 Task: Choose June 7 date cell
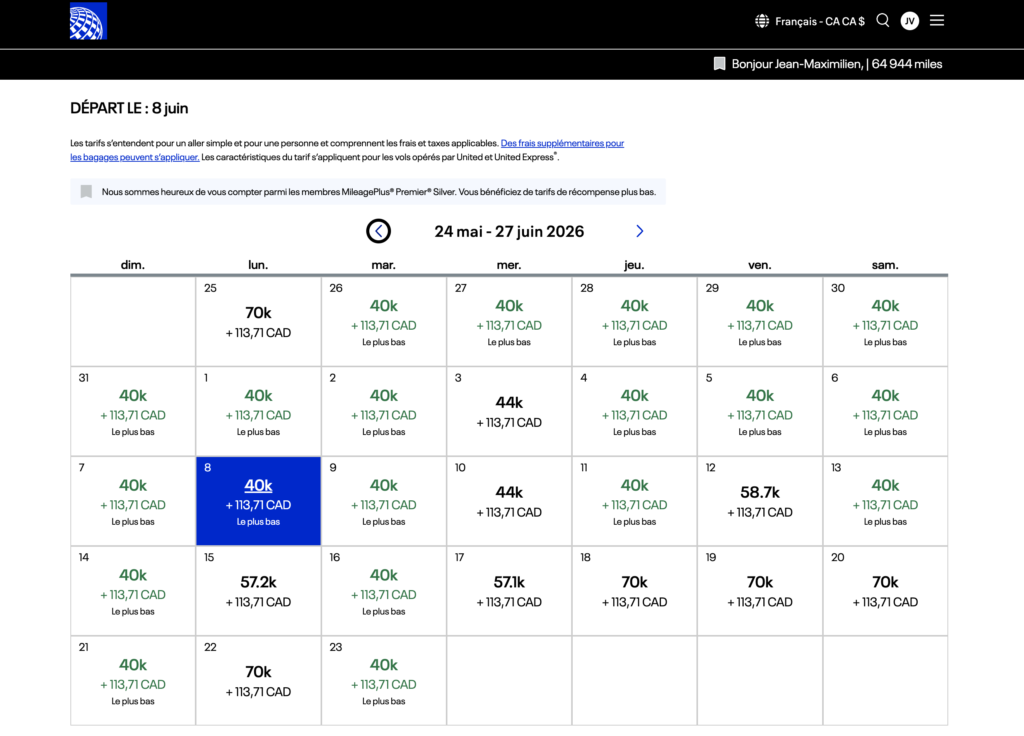pyautogui.click(x=133, y=501)
